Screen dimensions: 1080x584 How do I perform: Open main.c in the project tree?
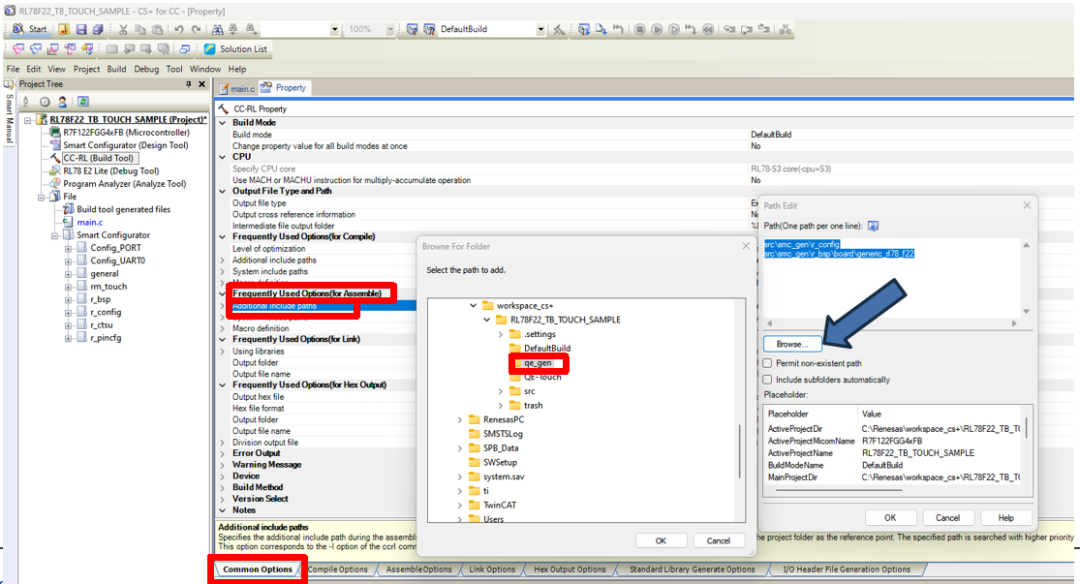coord(90,222)
